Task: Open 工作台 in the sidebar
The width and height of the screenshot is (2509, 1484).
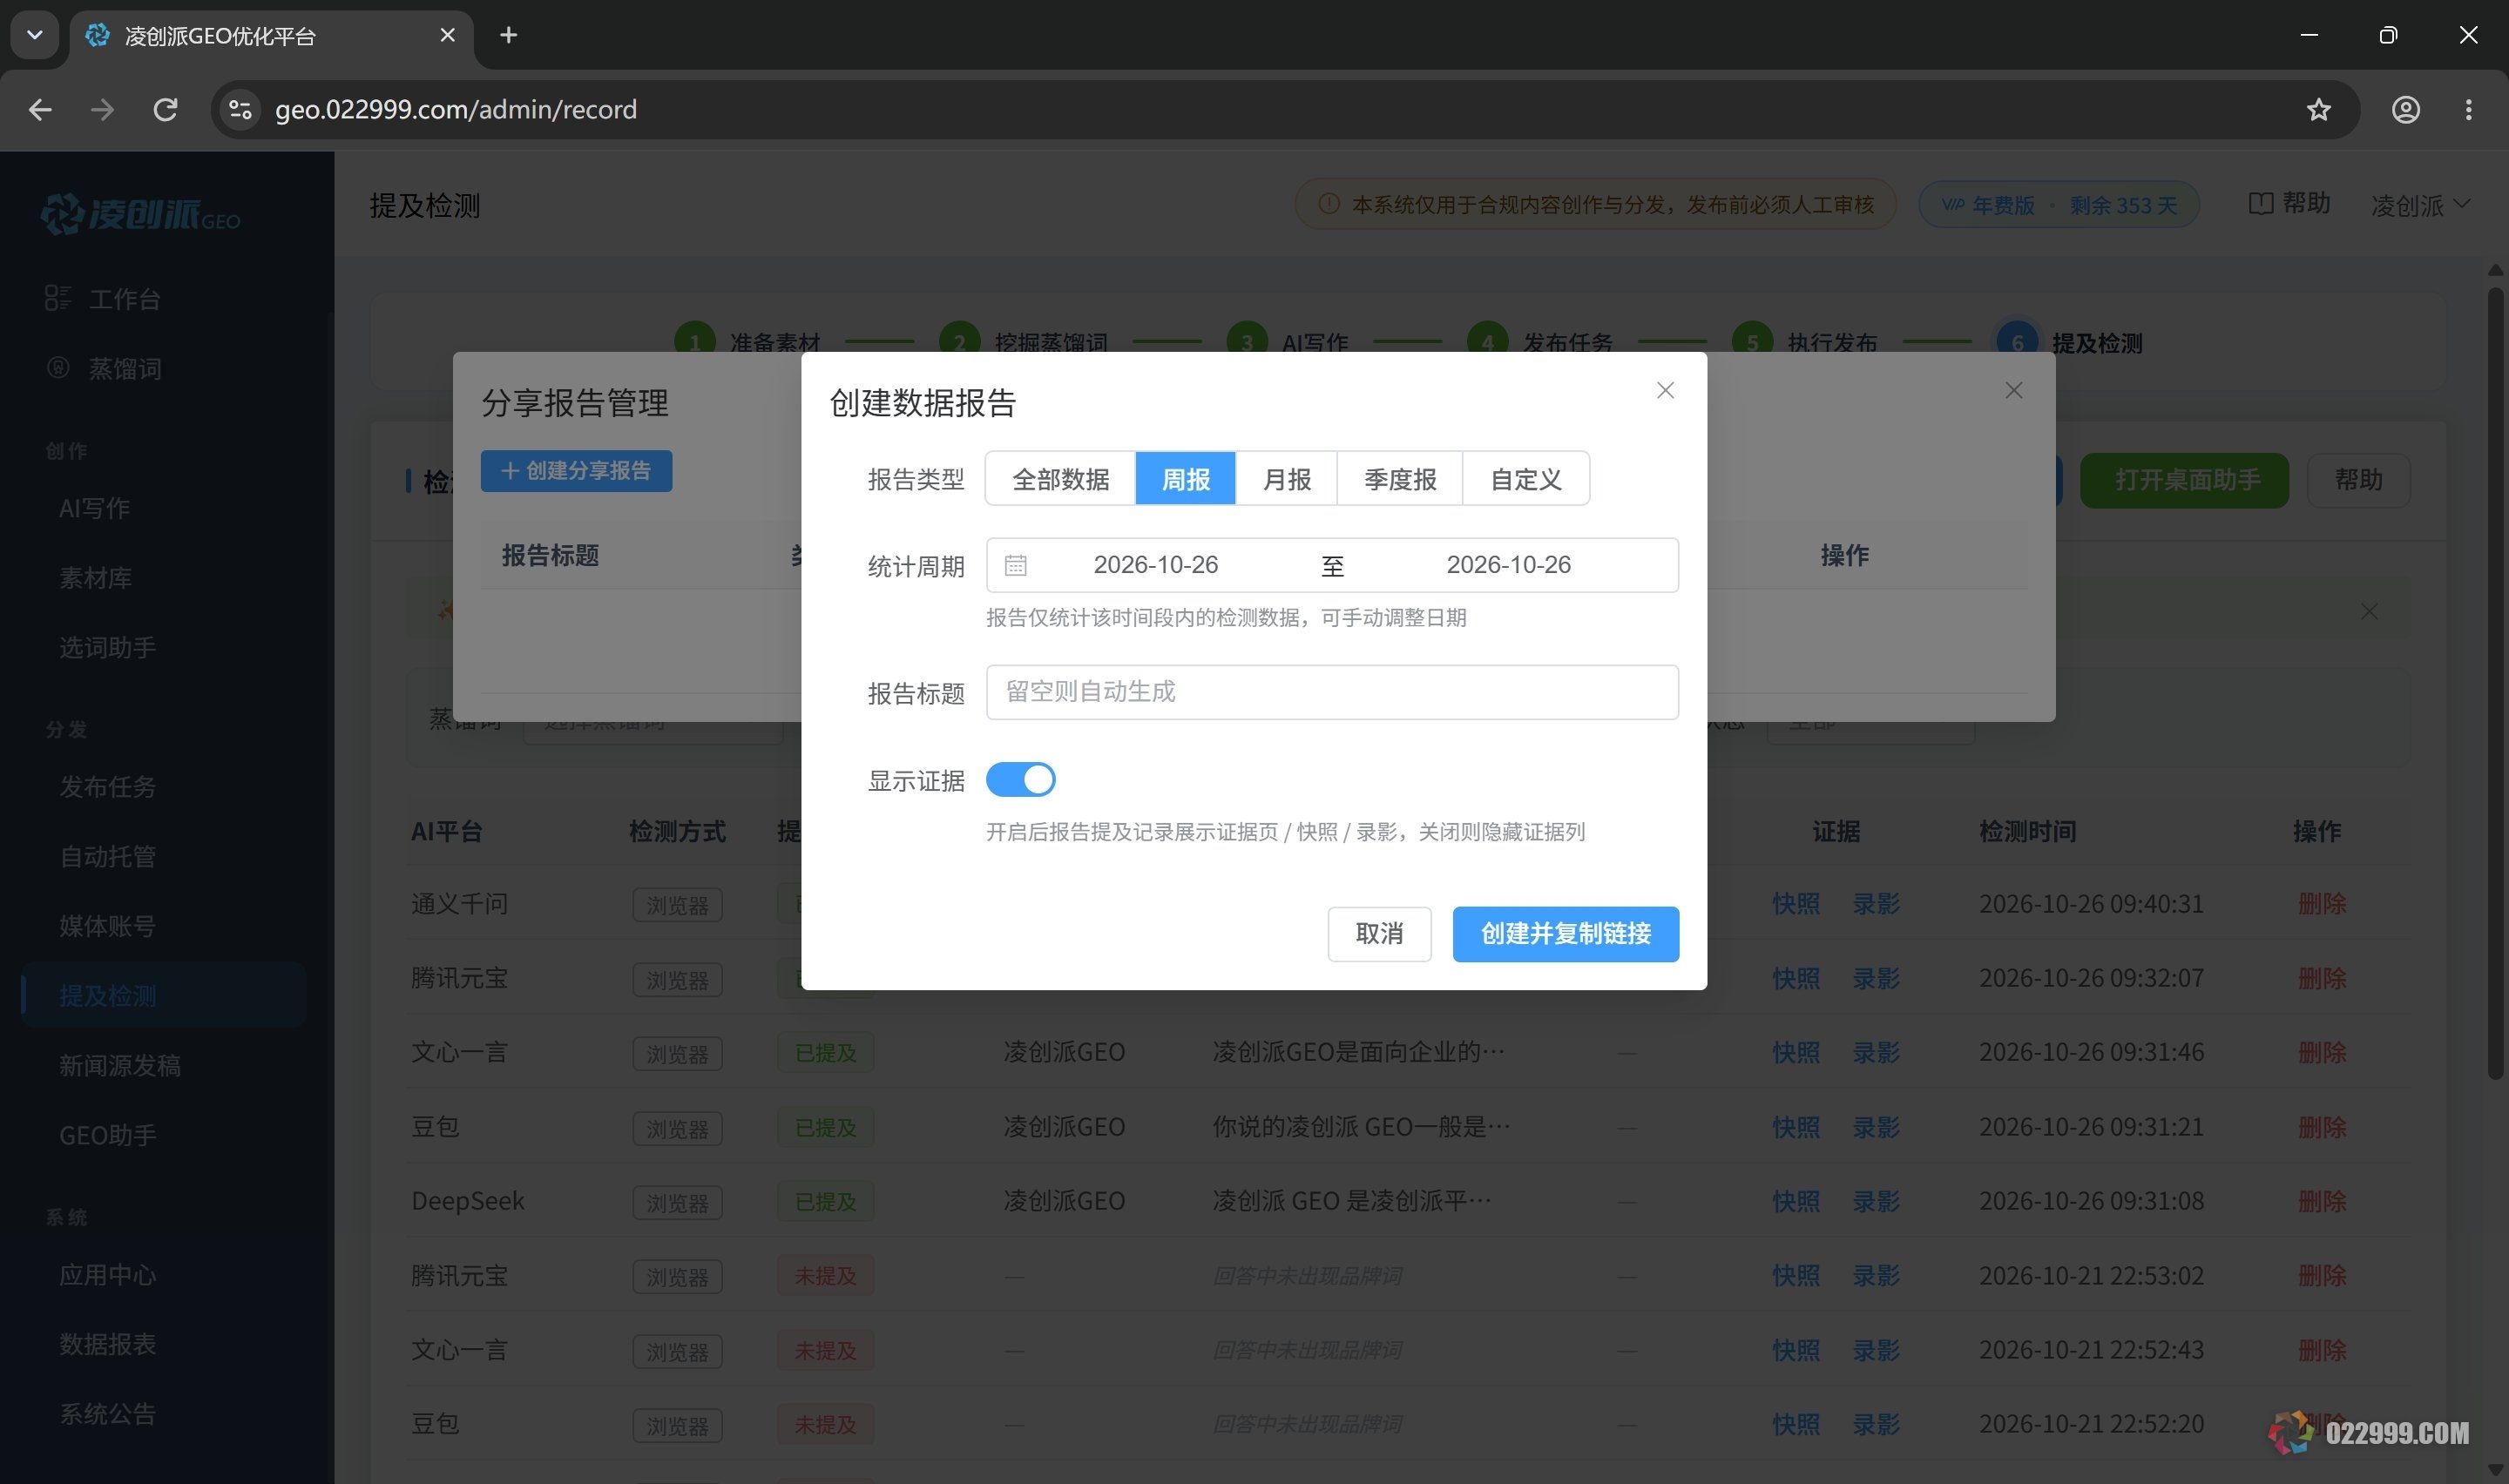Action: point(124,298)
